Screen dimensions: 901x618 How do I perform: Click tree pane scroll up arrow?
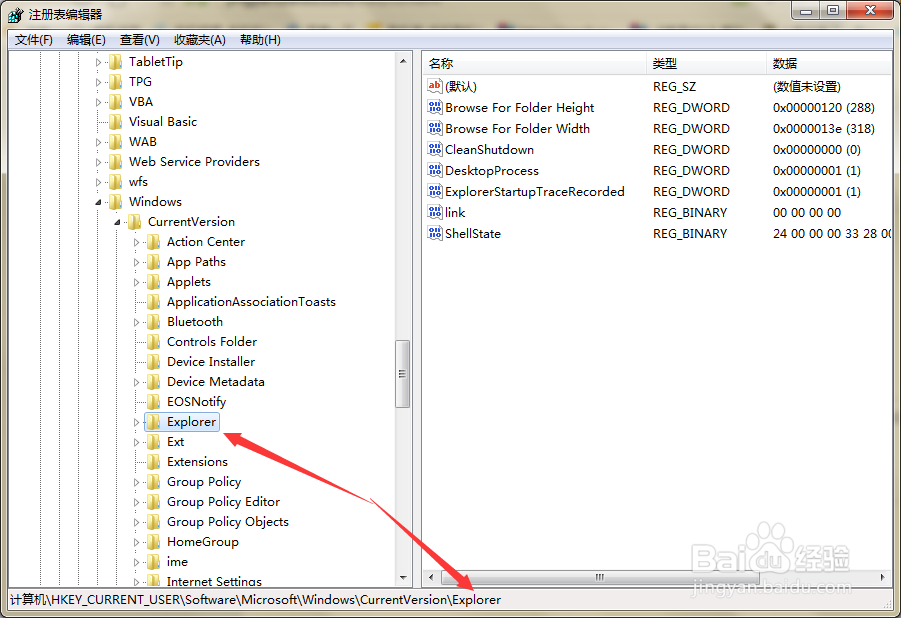(403, 61)
